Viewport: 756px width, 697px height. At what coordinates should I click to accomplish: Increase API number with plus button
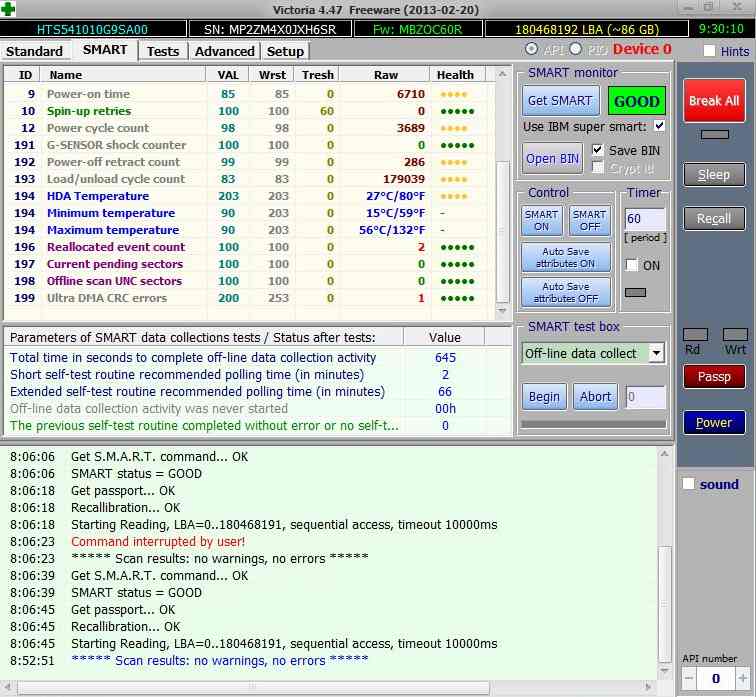click(x=741, y=679)
